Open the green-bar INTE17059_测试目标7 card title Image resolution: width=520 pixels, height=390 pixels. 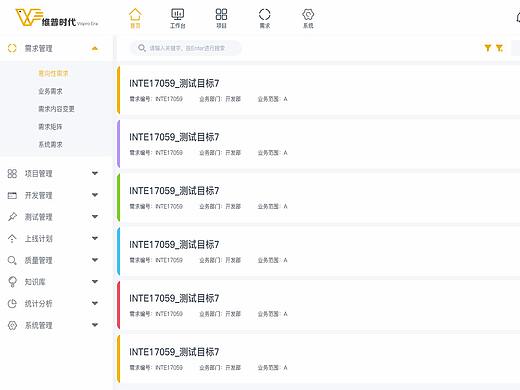point(174,191)
